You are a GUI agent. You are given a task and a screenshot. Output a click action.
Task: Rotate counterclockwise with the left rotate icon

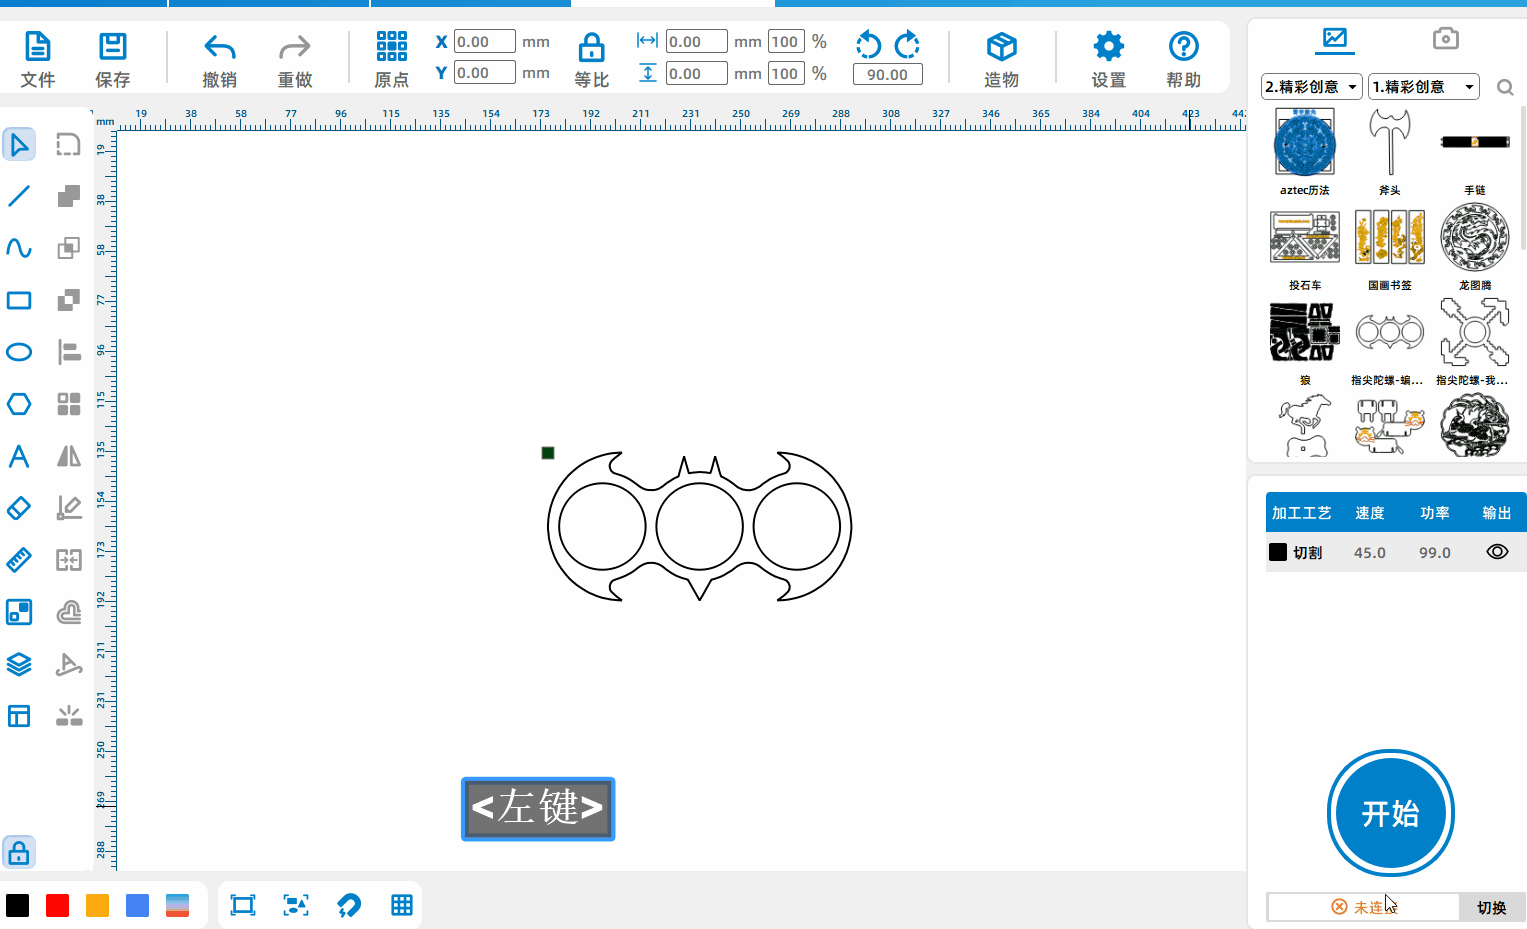(x=869, y=45)
